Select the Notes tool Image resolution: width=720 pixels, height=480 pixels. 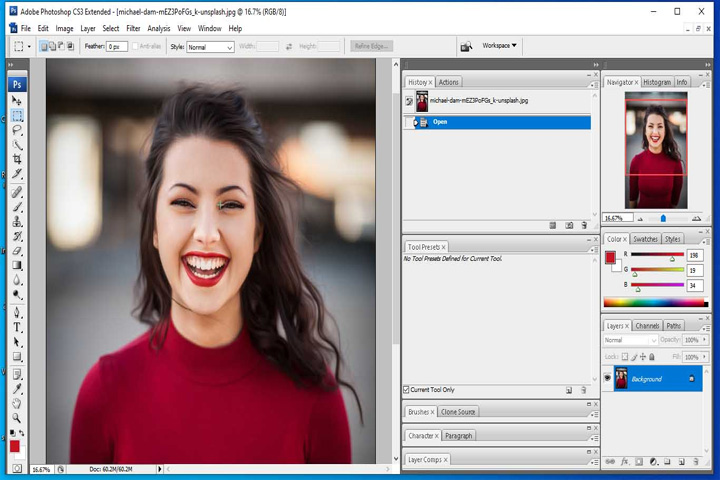pos(17,374)
